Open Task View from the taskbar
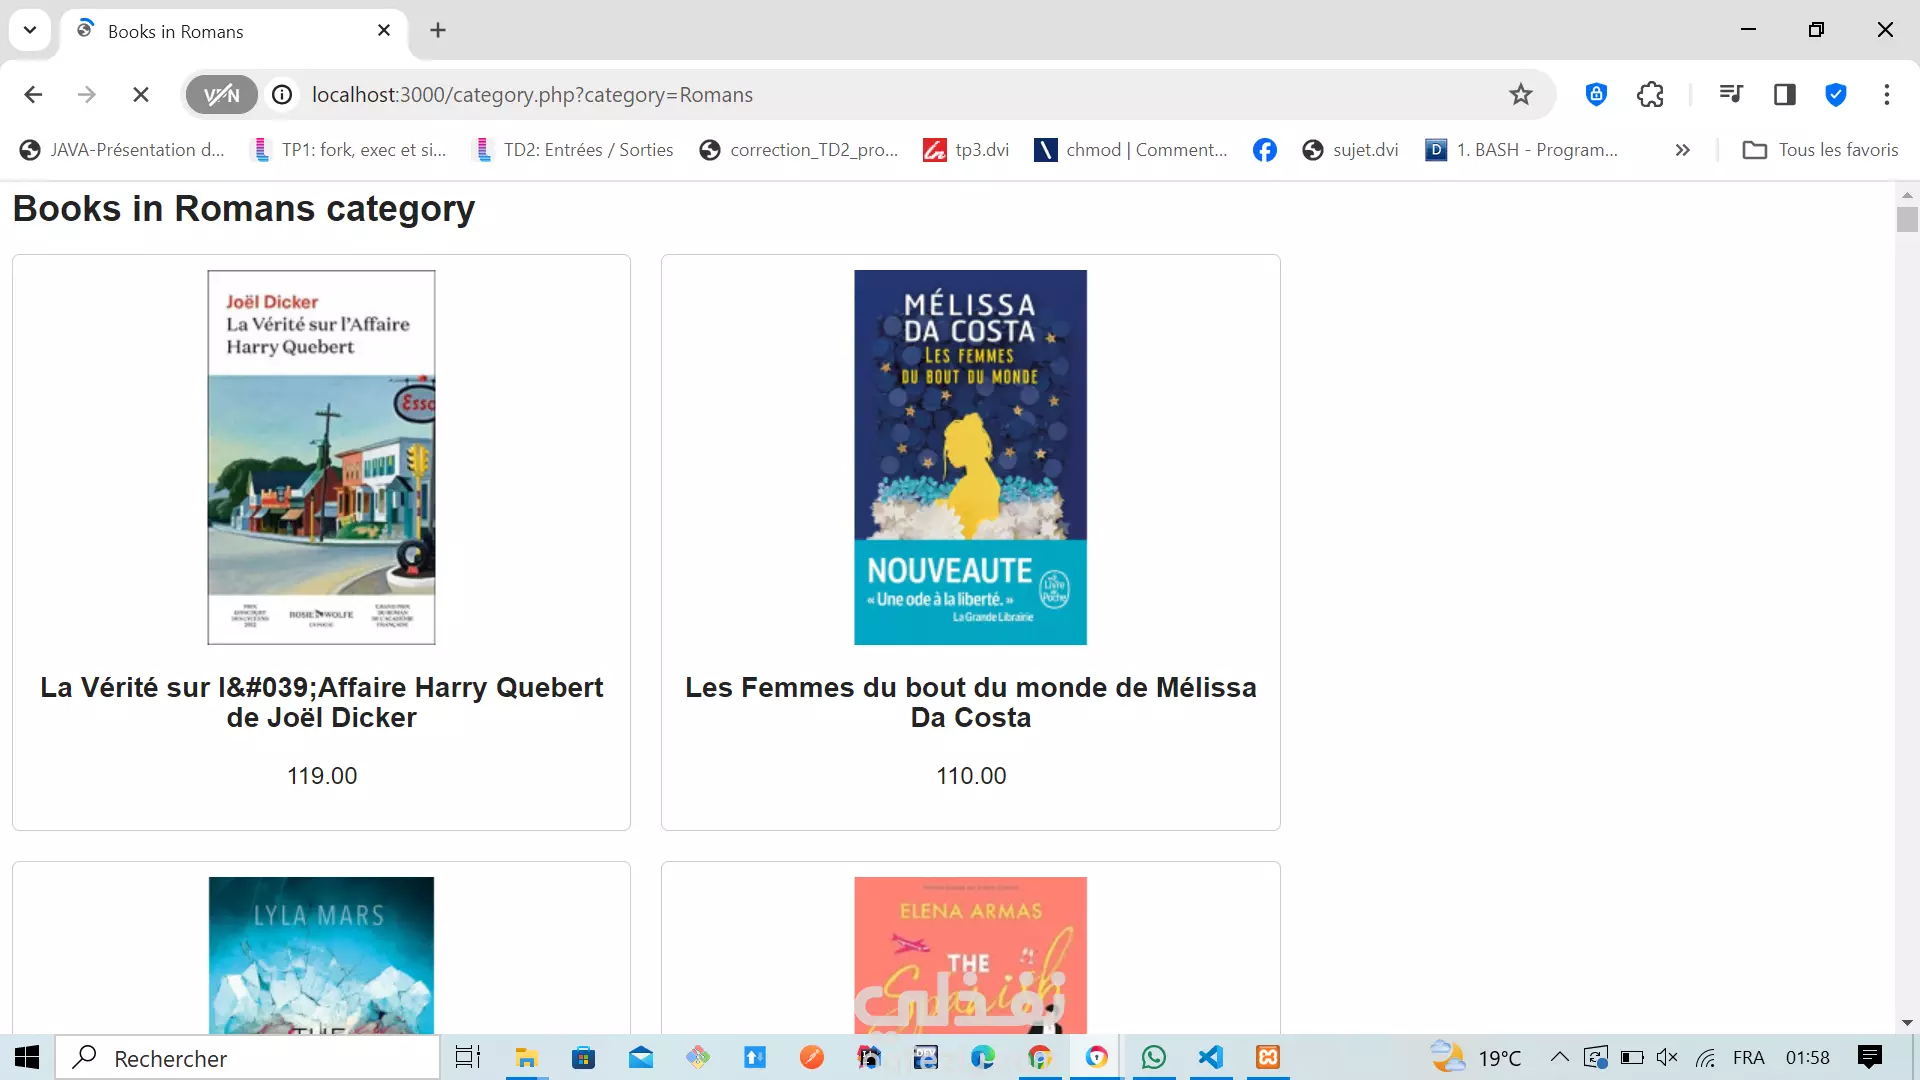 468,1057
